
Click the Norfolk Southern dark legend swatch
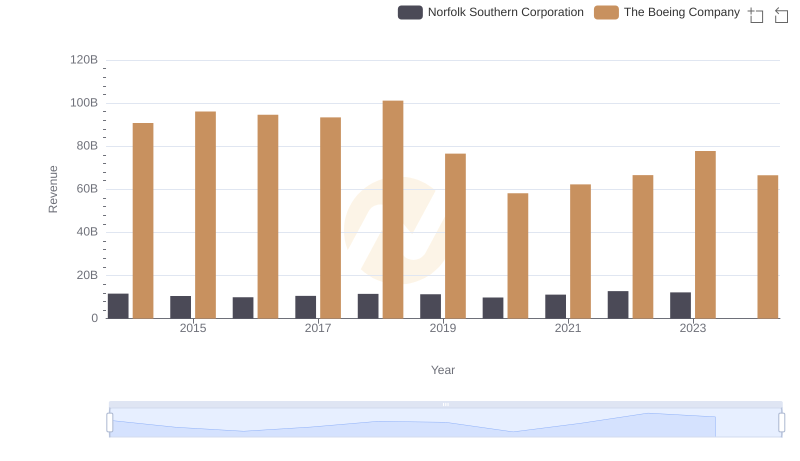click(410, 12)
